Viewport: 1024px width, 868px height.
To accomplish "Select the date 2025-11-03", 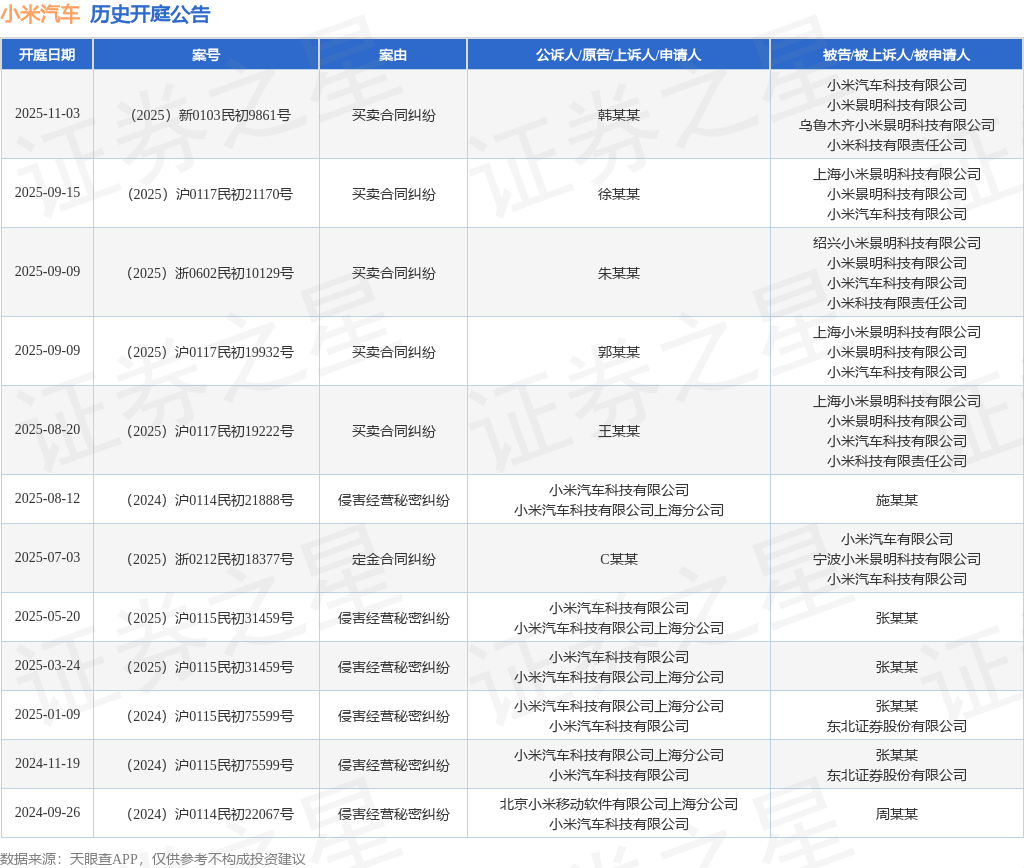I will click(48, 114).
